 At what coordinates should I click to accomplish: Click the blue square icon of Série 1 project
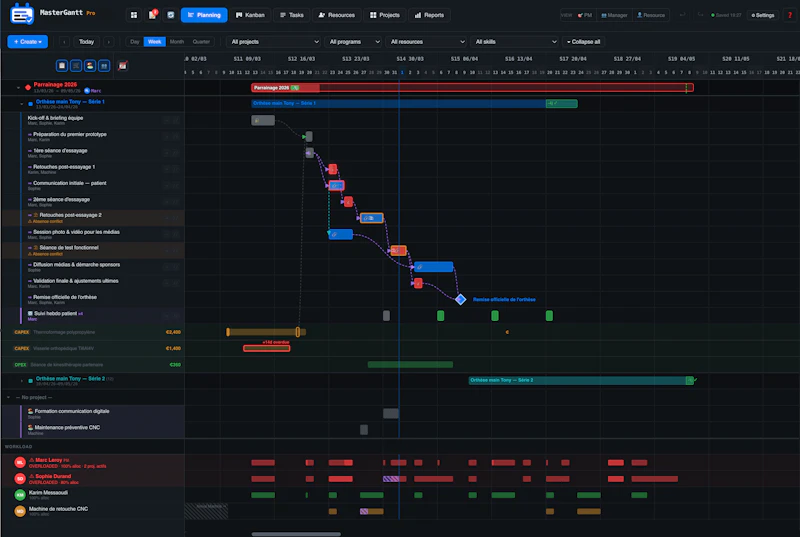point(31,104)
